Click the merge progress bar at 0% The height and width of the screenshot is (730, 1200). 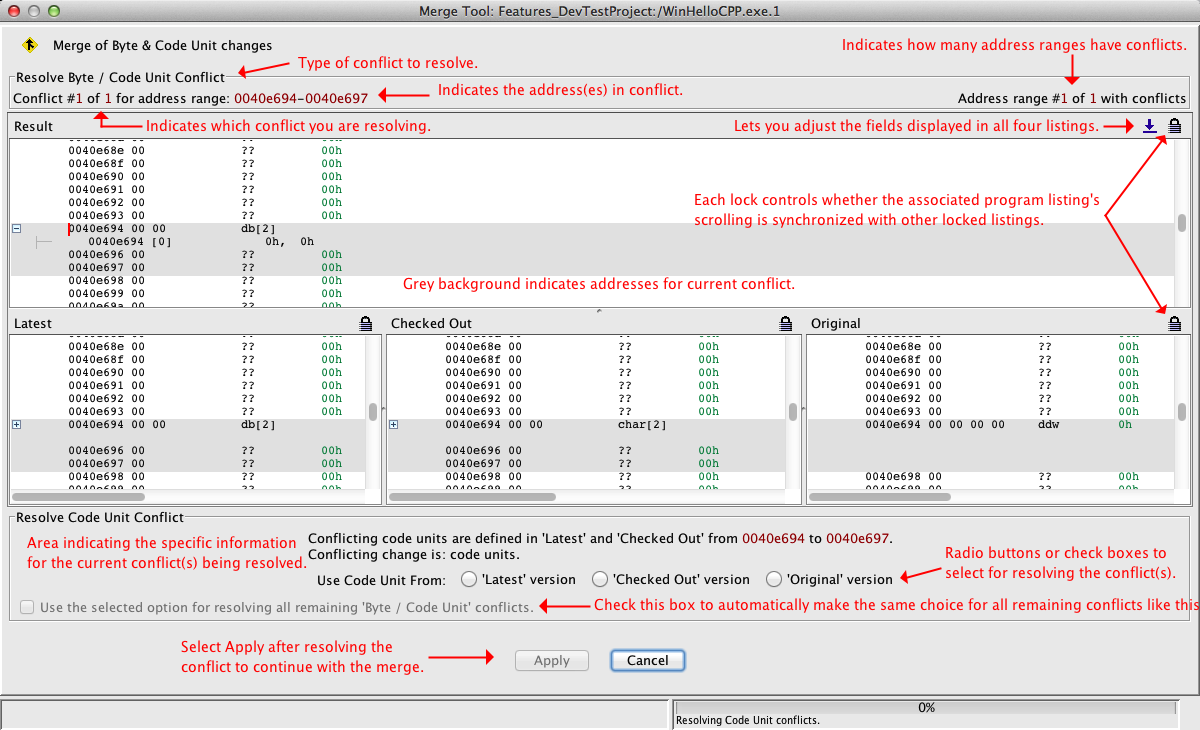(926, 707)
